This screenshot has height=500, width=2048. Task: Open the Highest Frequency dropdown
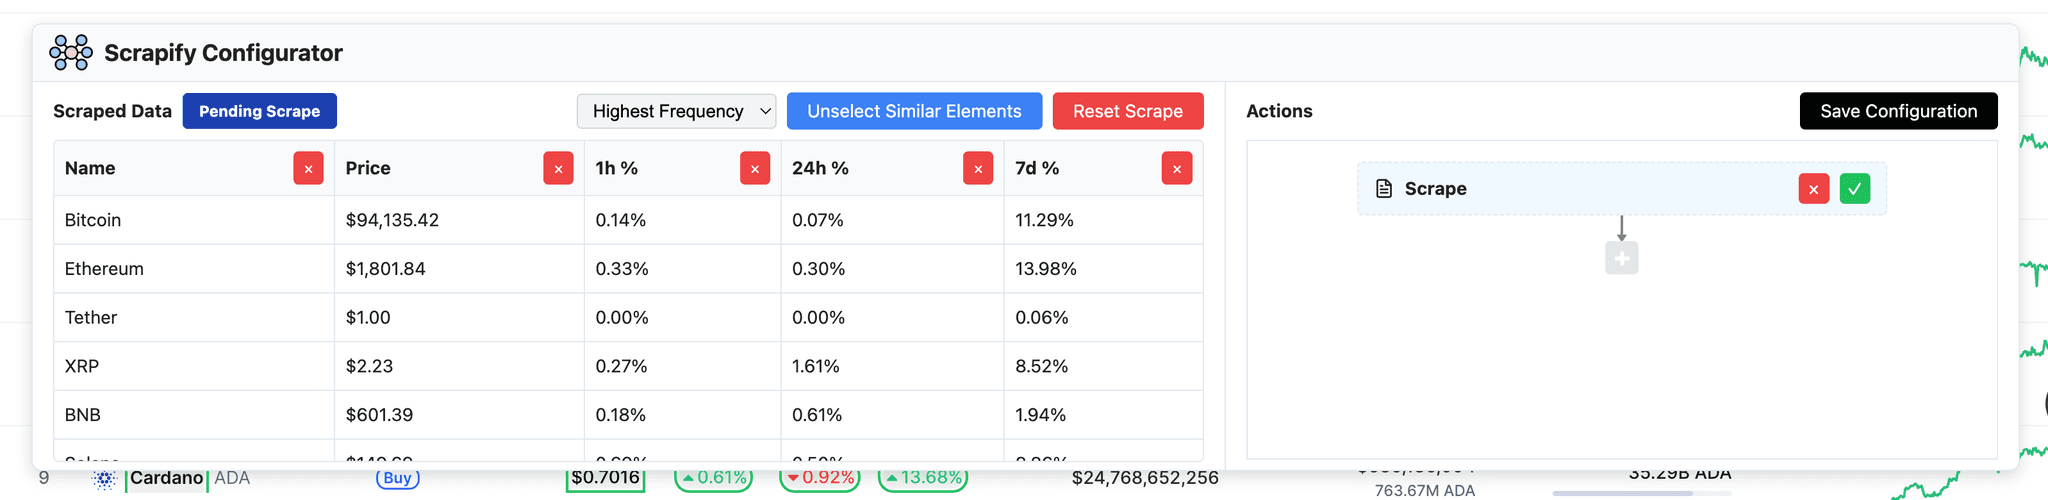click(x=677, y=111)
